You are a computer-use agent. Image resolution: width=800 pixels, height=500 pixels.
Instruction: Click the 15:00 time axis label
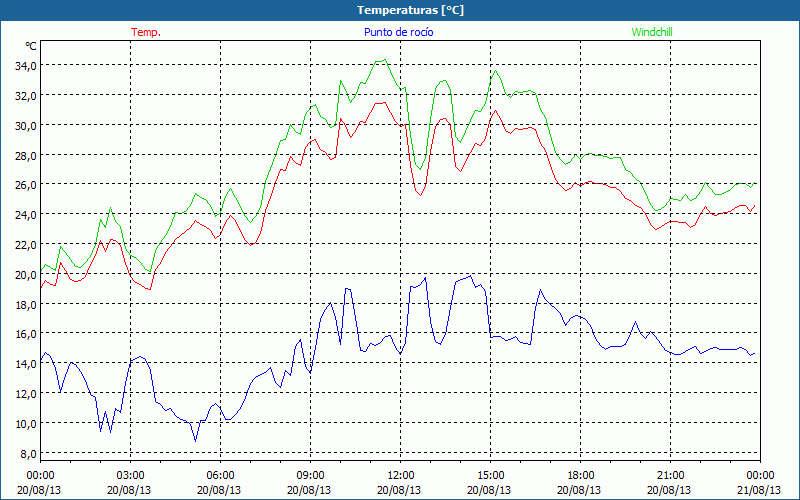pos(490,476)
